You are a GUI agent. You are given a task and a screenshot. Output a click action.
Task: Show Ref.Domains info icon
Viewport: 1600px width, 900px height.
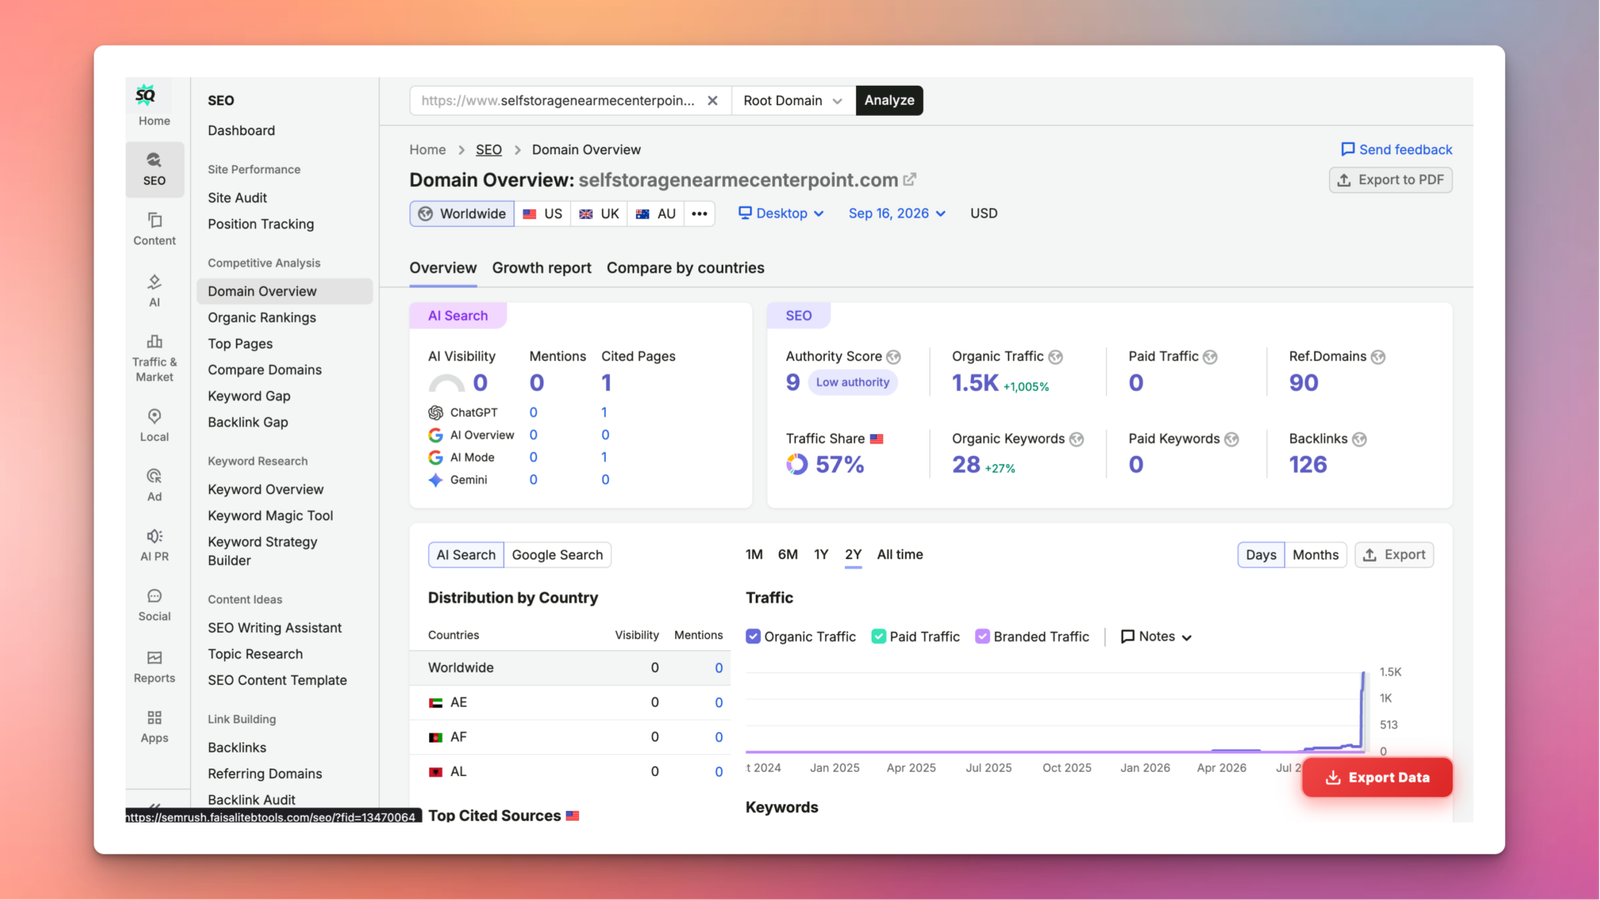(1378, 357)
